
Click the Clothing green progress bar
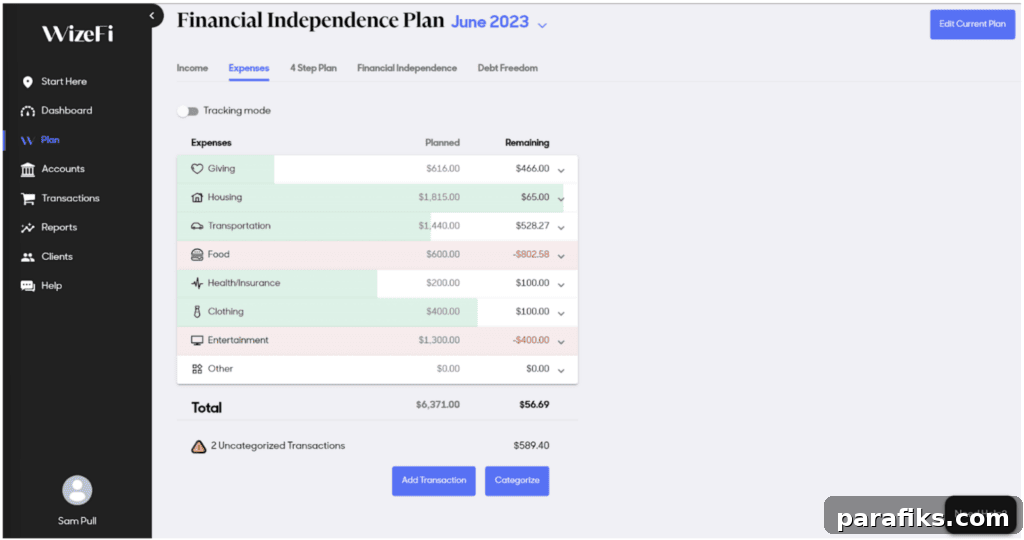[327, 312]
